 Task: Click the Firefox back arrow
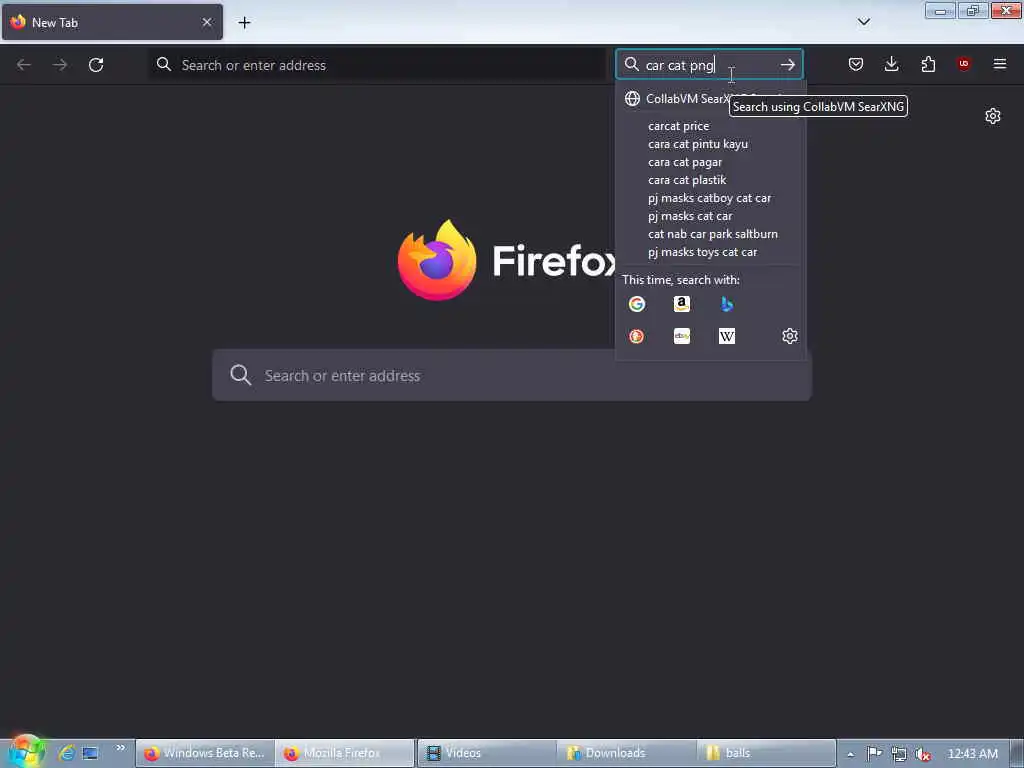24,65
